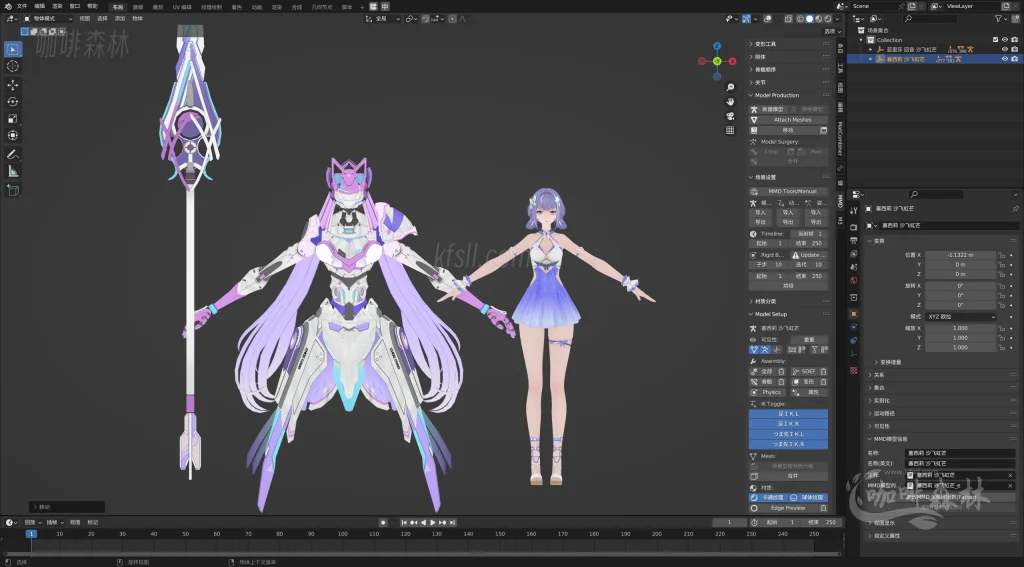Toggle lock on Location X field

tap(1001, 255)
